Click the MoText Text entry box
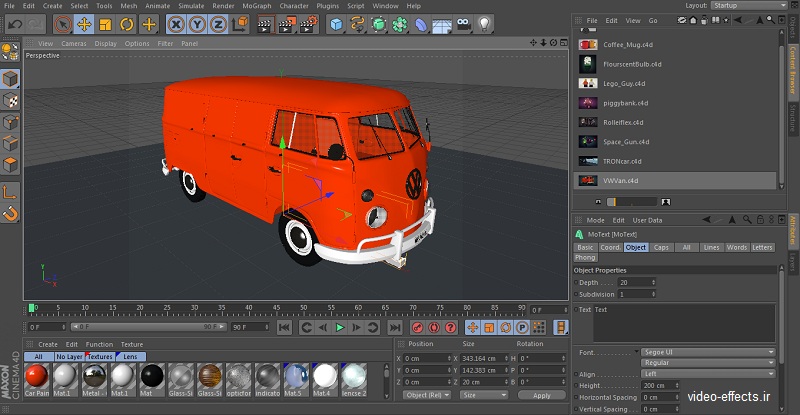This screenshot has height=415, width=800. tap(684, 323)
